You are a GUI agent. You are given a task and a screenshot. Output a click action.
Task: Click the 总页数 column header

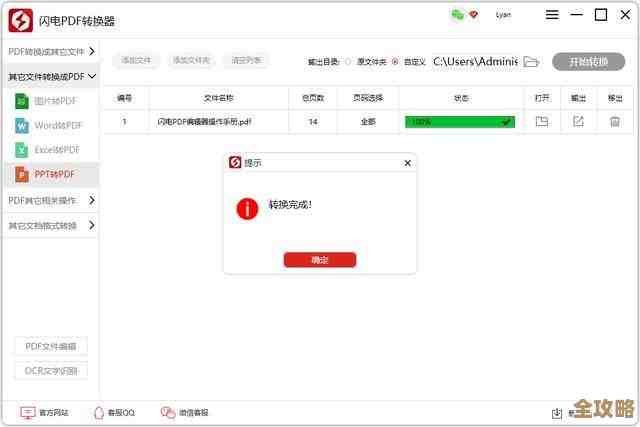tap(313, 98)
